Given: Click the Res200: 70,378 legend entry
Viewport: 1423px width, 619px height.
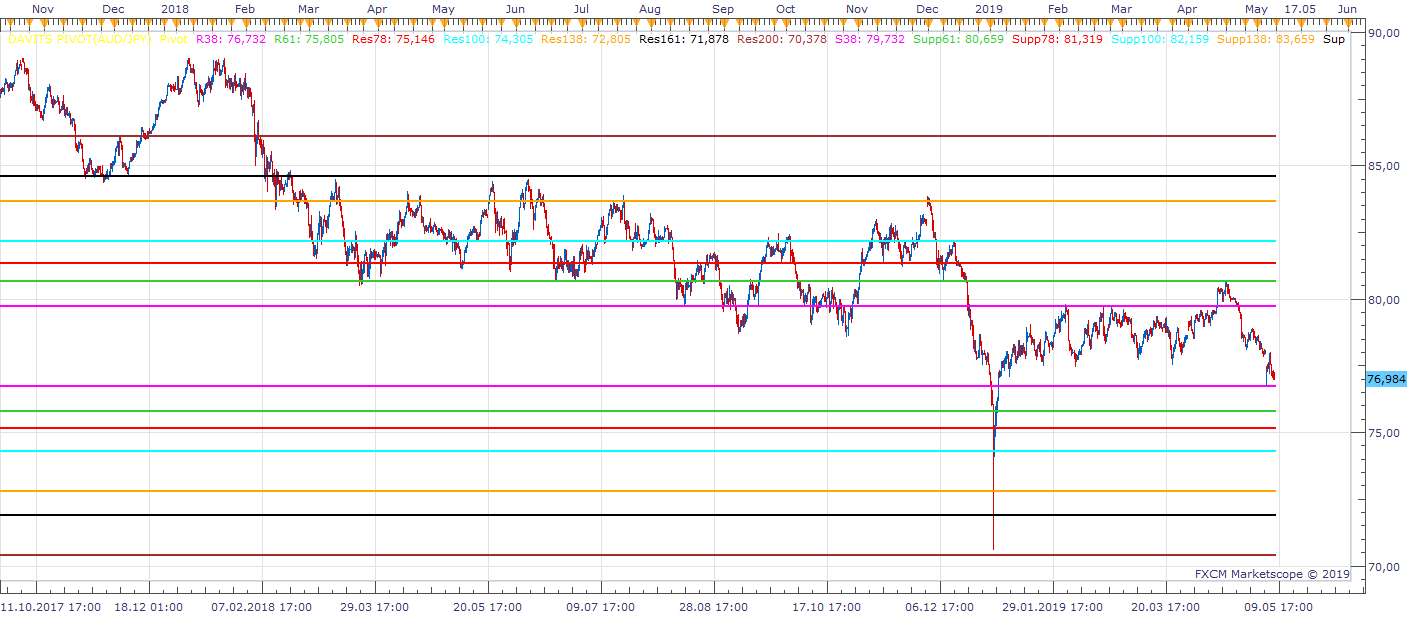Looking at the screenshot, I should 782,40.
